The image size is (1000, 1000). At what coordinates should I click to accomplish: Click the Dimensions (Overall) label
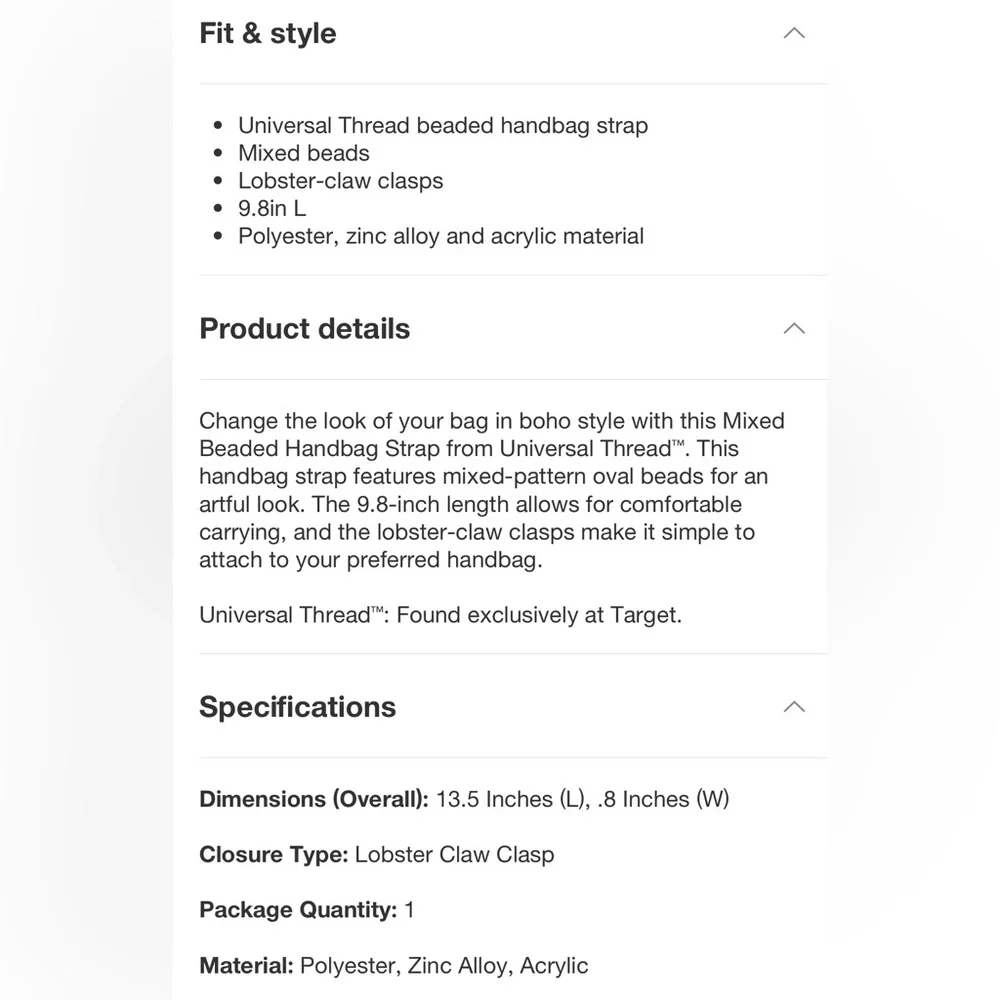click(x=314, y=799)
